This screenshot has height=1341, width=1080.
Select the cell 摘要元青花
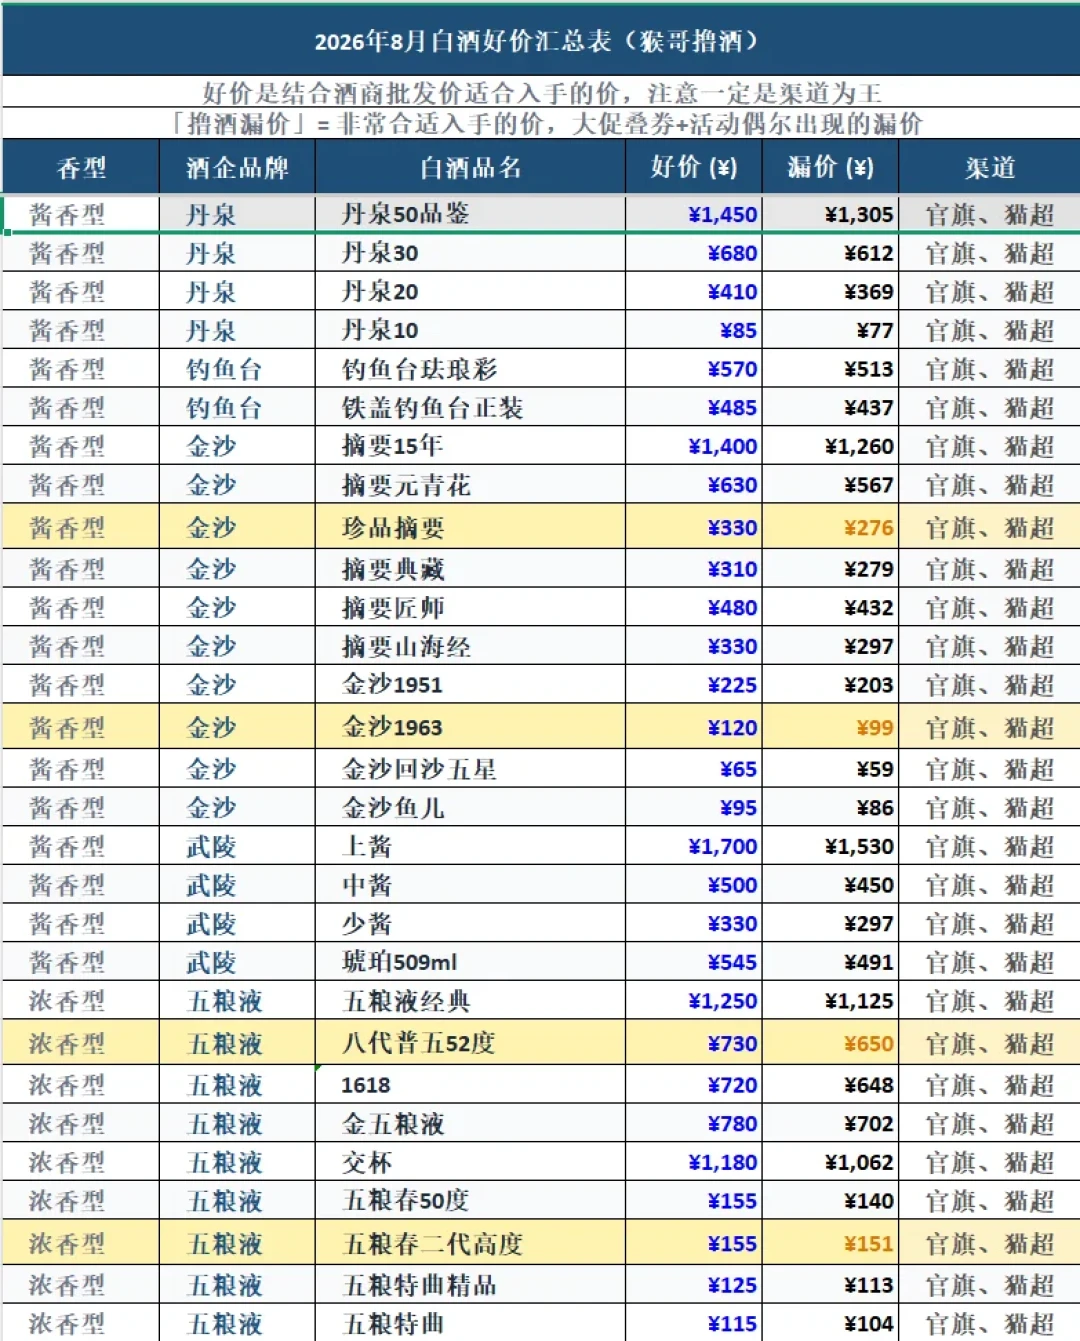470,485
